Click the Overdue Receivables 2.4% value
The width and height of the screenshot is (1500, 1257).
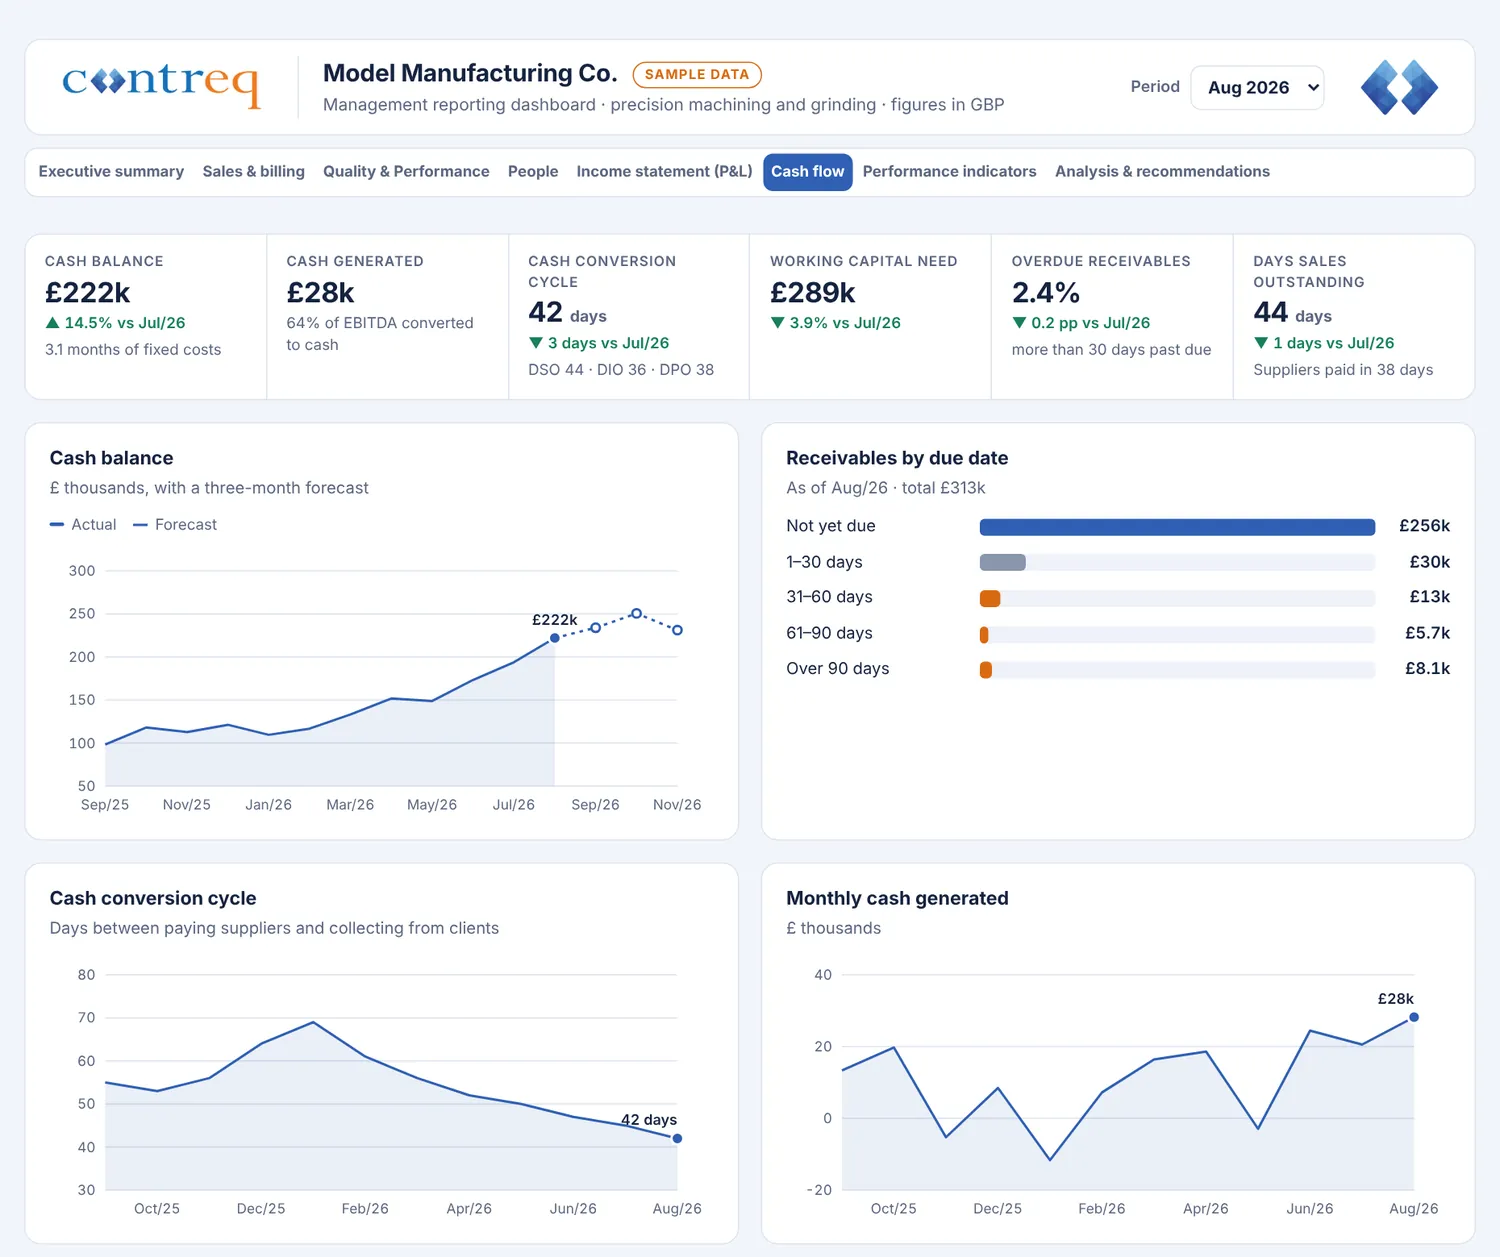click(1046, 293)
